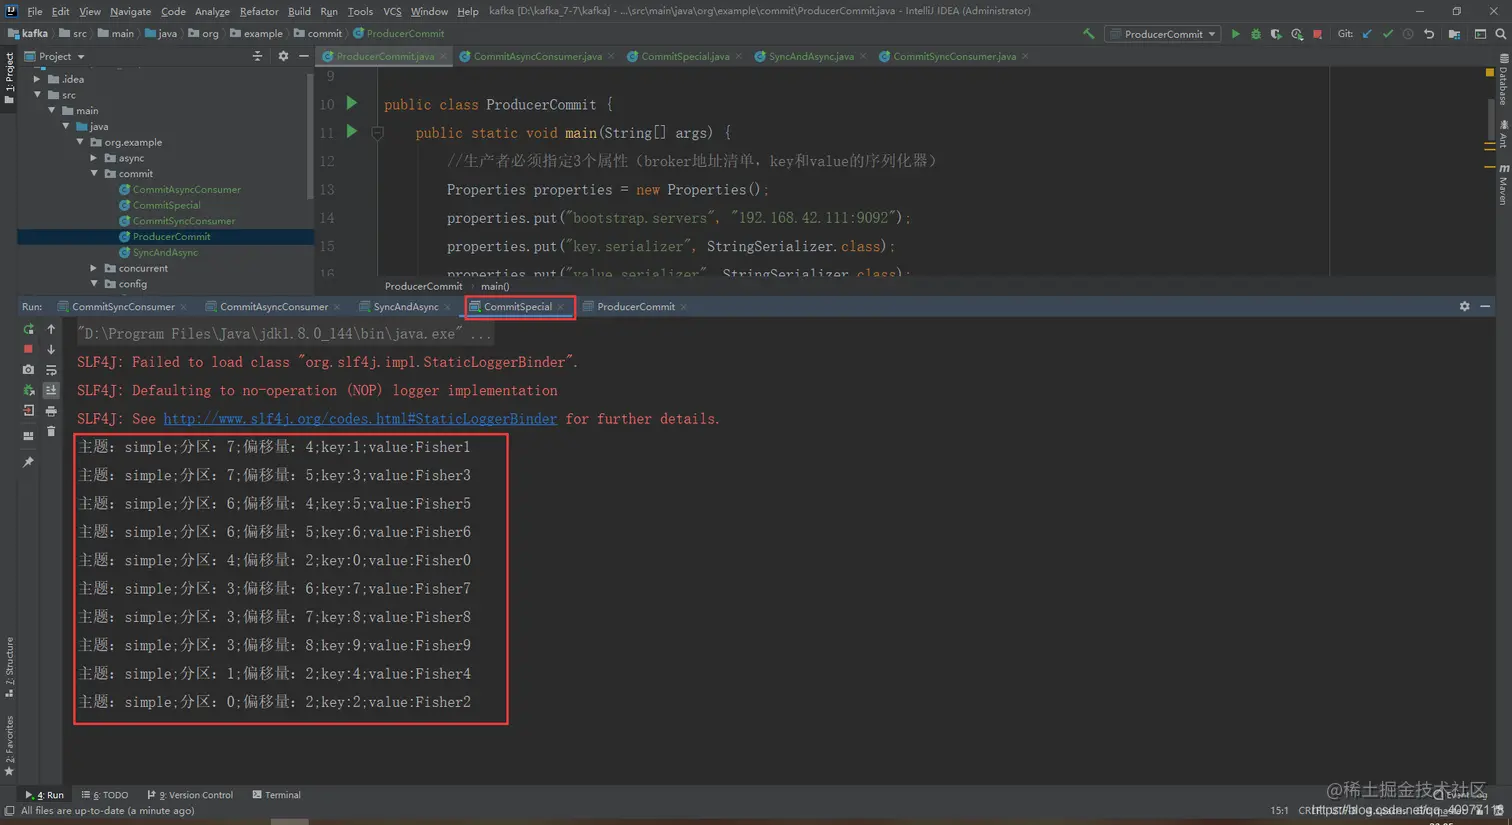This screenshot has width=1512, height=825.
Task: Stop the process in the Run panel
Action: [28, 349]
